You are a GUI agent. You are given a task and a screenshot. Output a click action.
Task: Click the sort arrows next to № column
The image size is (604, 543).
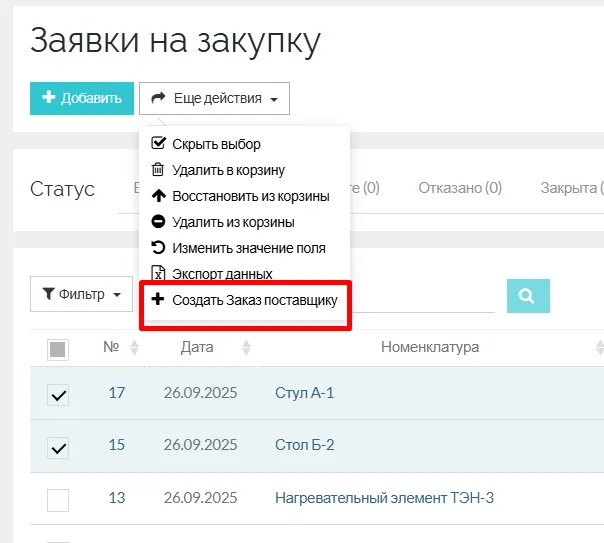tap(134, 348)
